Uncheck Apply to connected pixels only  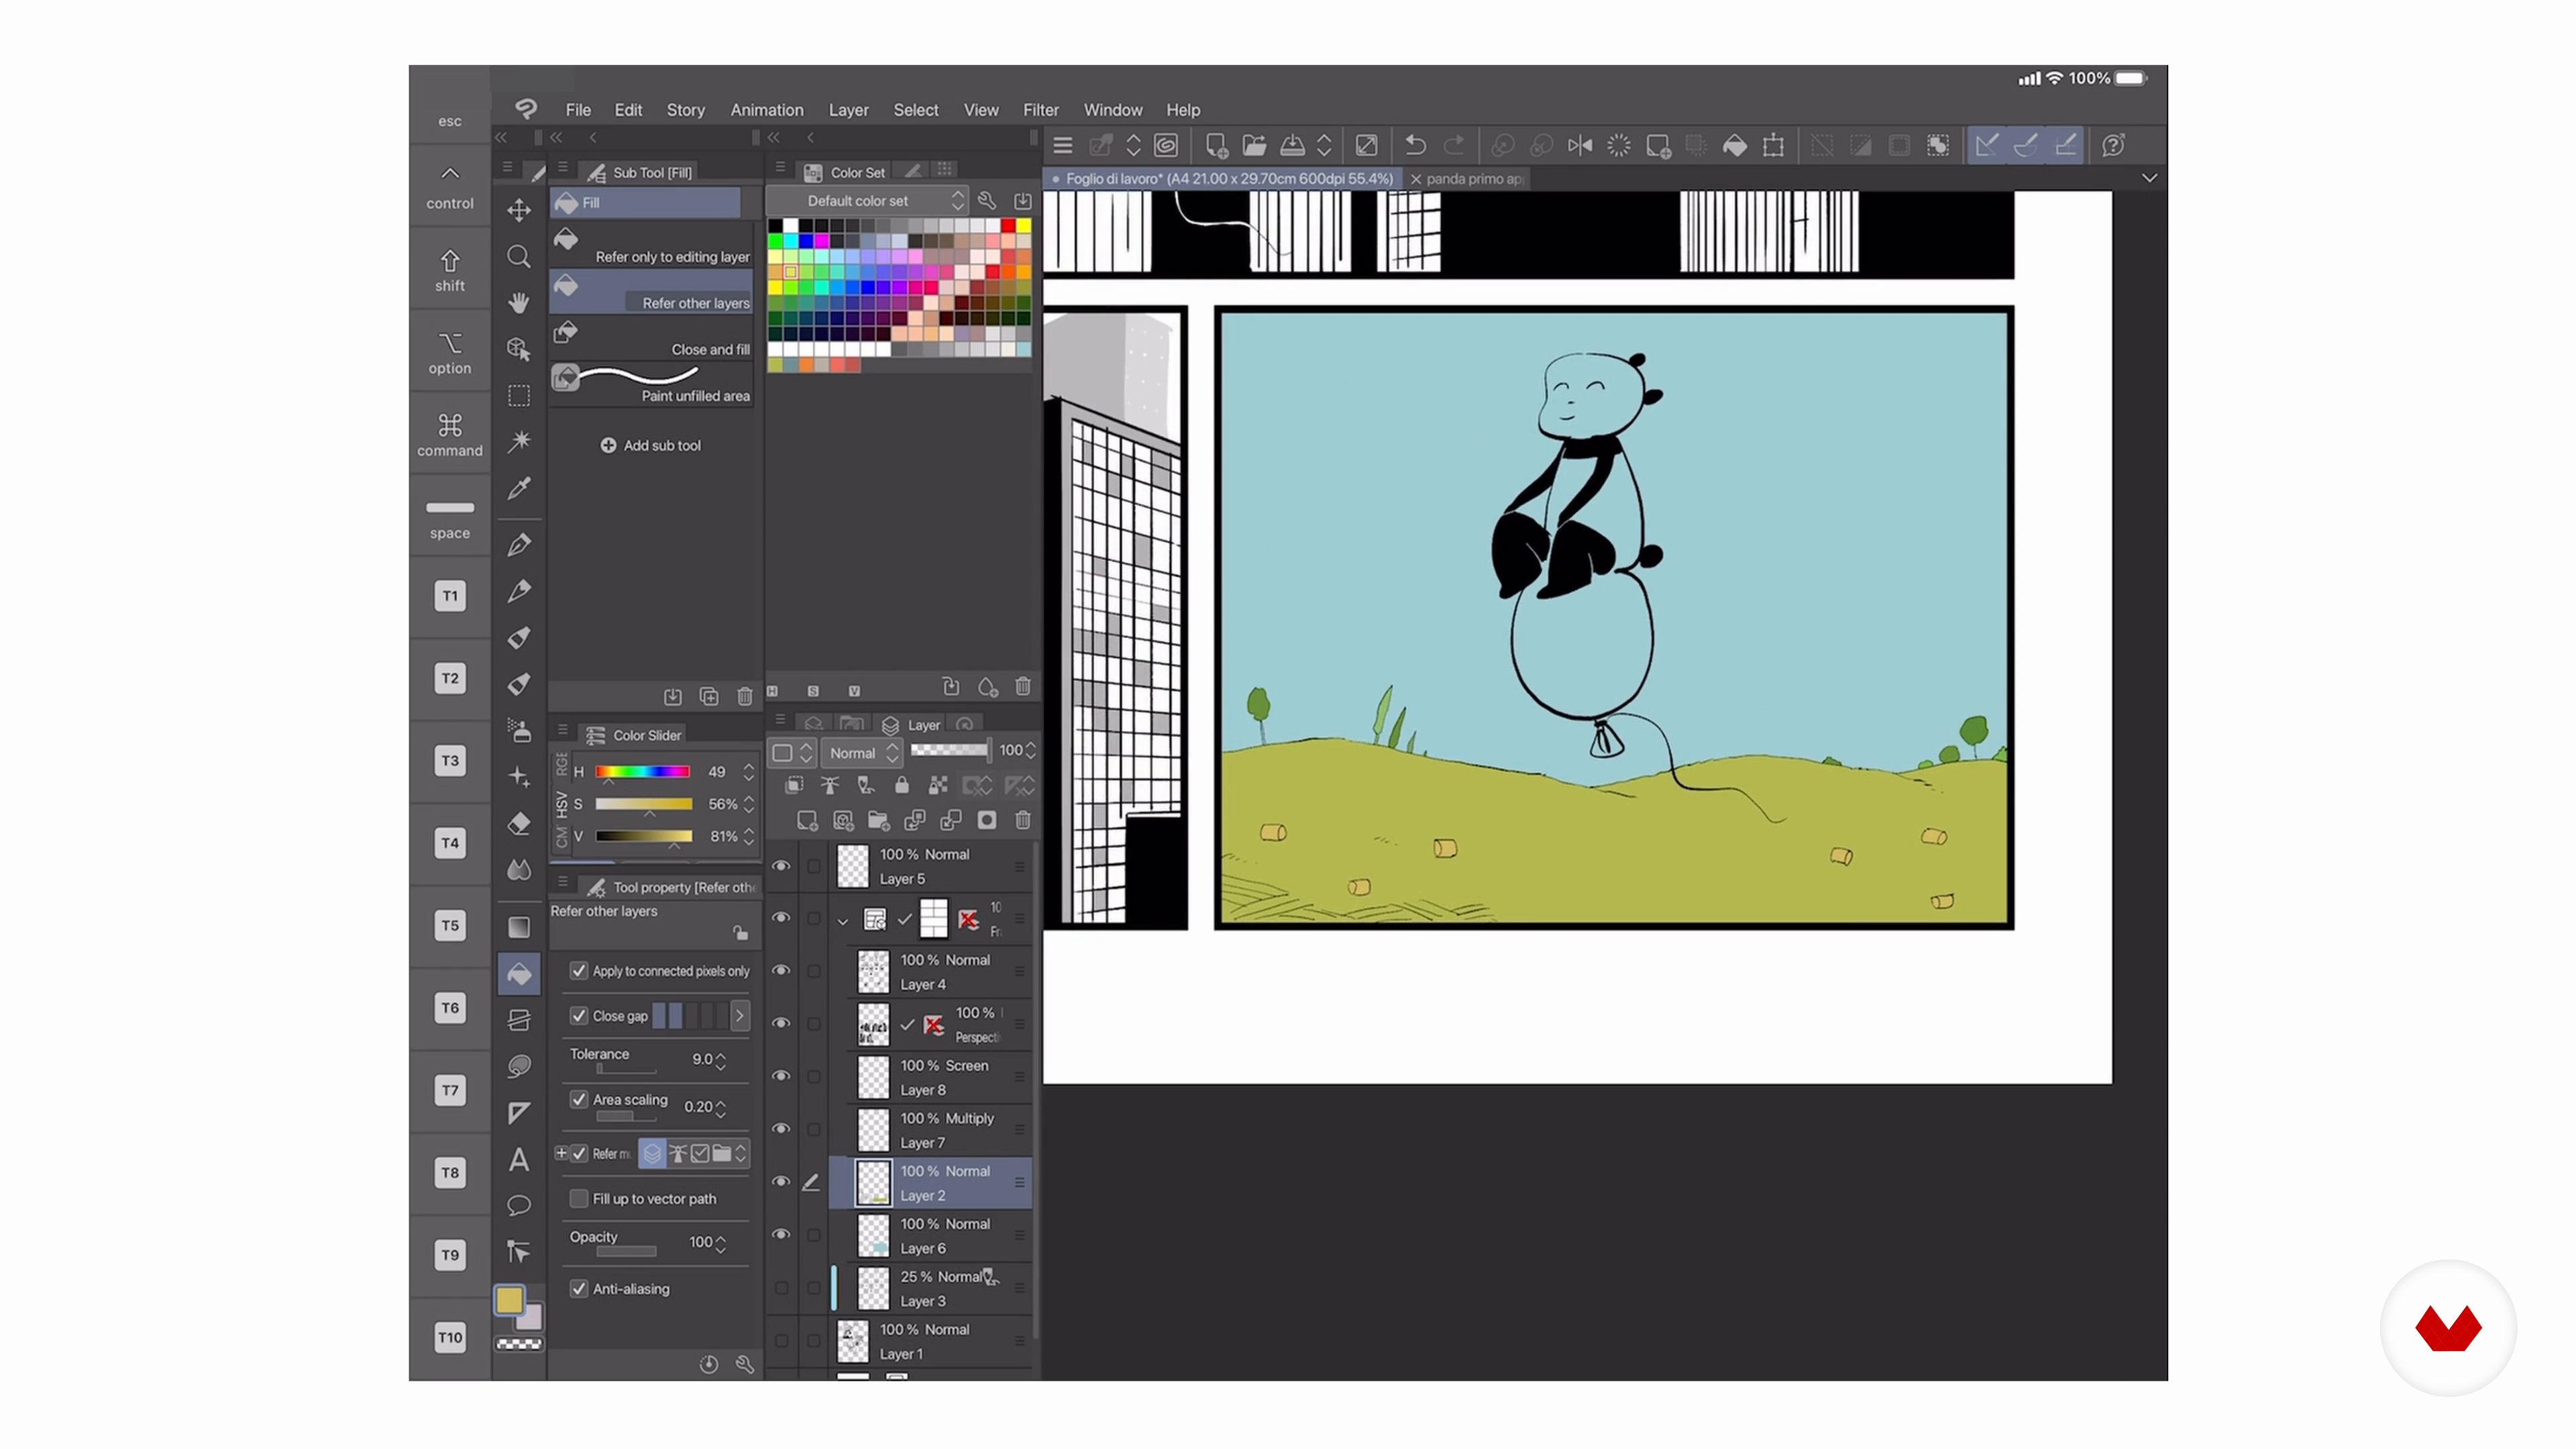(x=579, y=971)
